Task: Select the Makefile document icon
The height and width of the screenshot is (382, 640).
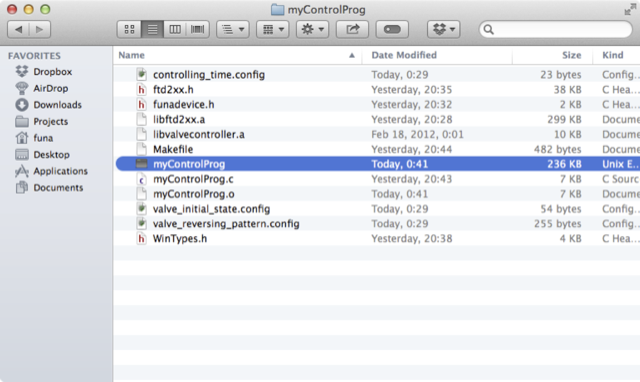Action: (x=142, y=149)
